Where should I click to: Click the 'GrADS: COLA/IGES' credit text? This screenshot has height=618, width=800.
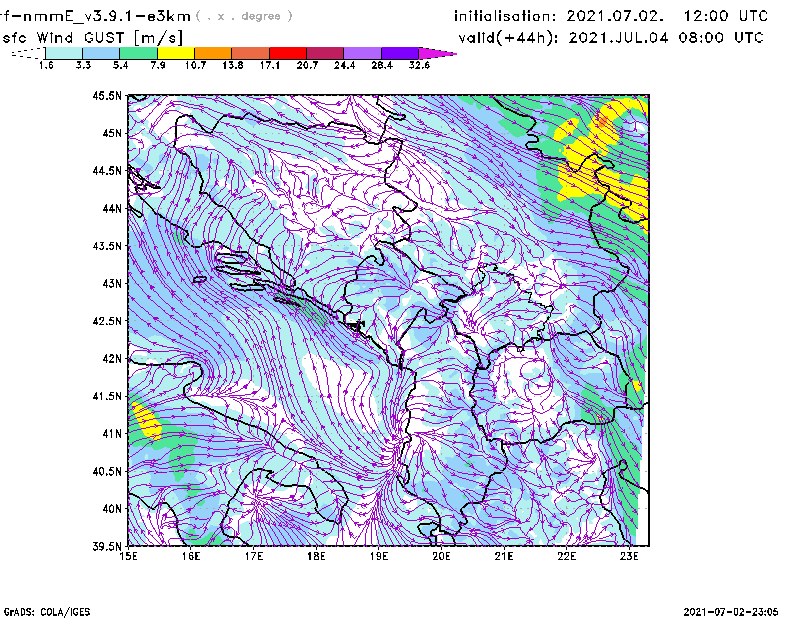46,612
